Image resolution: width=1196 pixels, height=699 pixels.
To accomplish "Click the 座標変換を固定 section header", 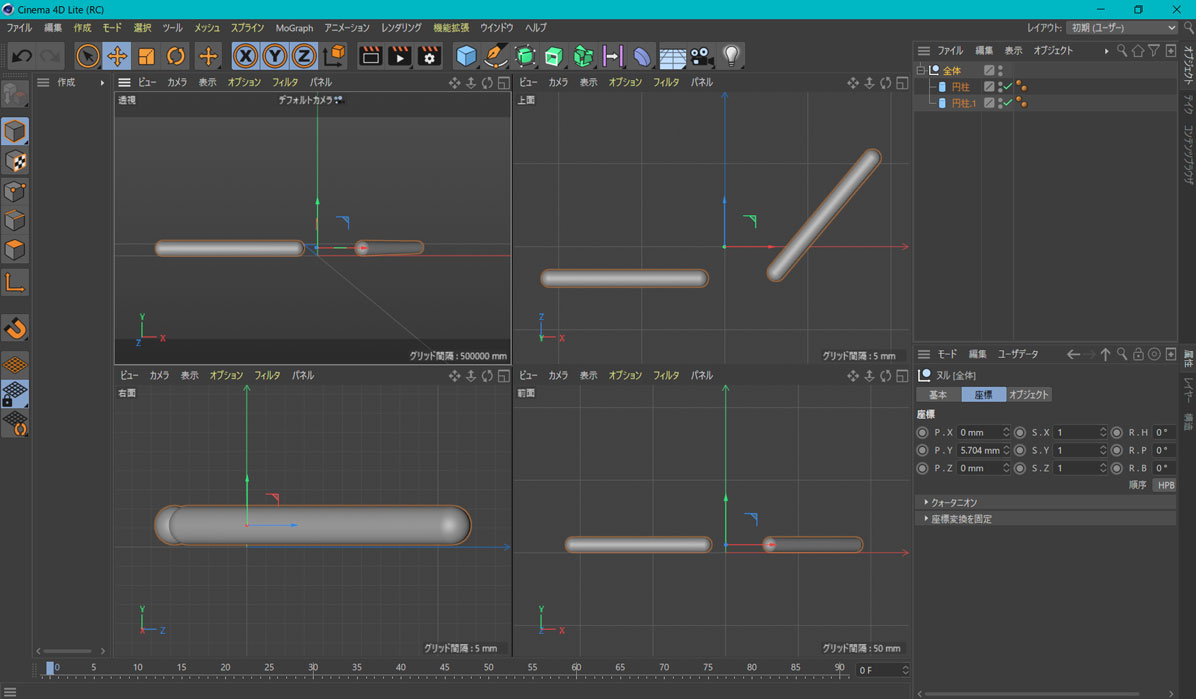I will (960, 519).
